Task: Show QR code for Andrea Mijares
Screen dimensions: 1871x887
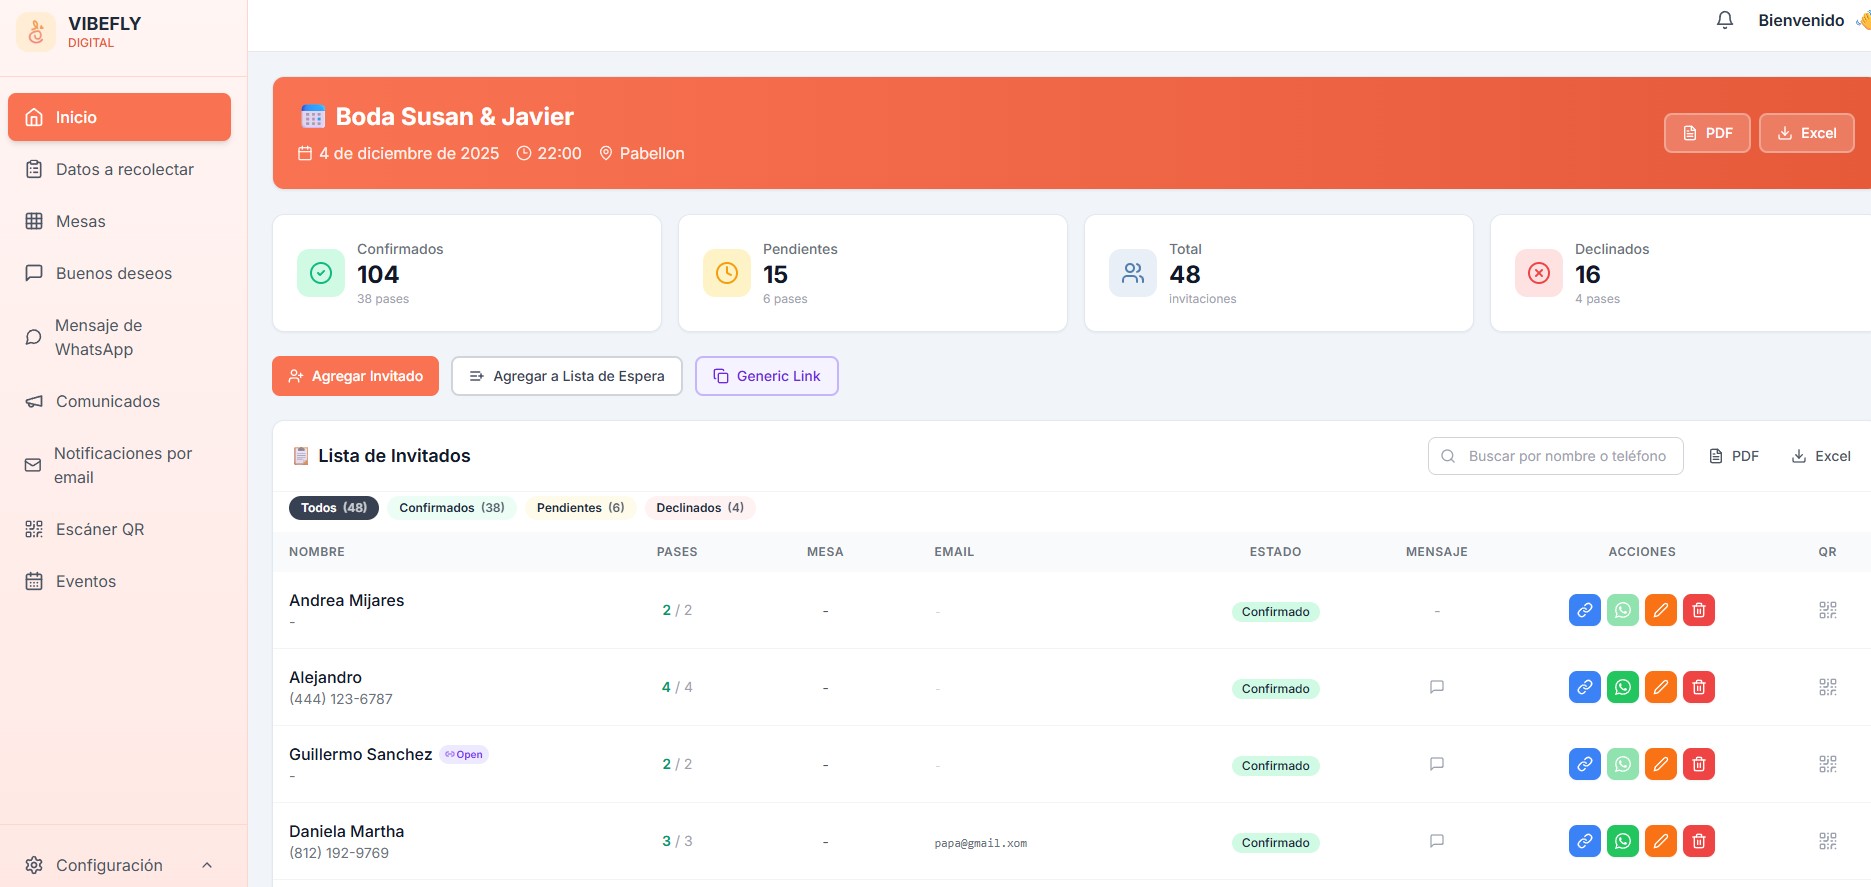Action: point(1828,610)
